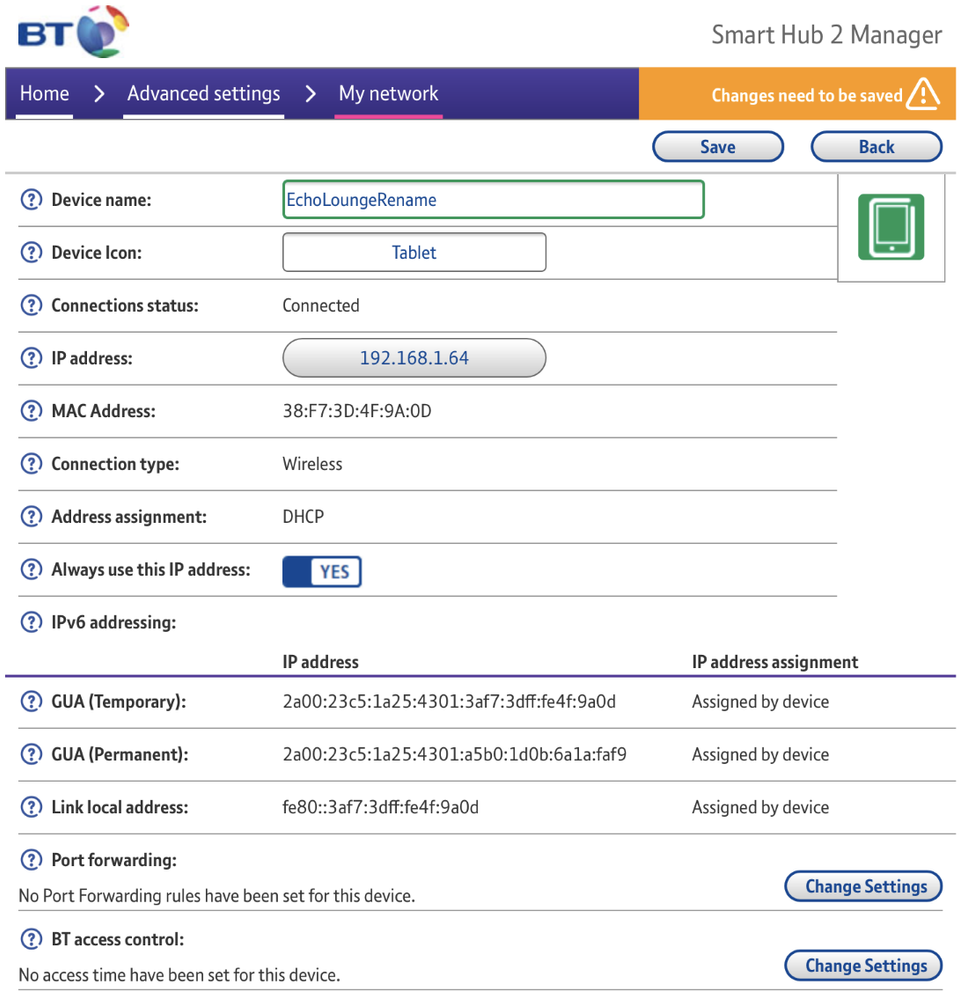Click the help icon beside BT access control
The height and width of the screenshot is (999, 960).
click(x=31, y=939)
